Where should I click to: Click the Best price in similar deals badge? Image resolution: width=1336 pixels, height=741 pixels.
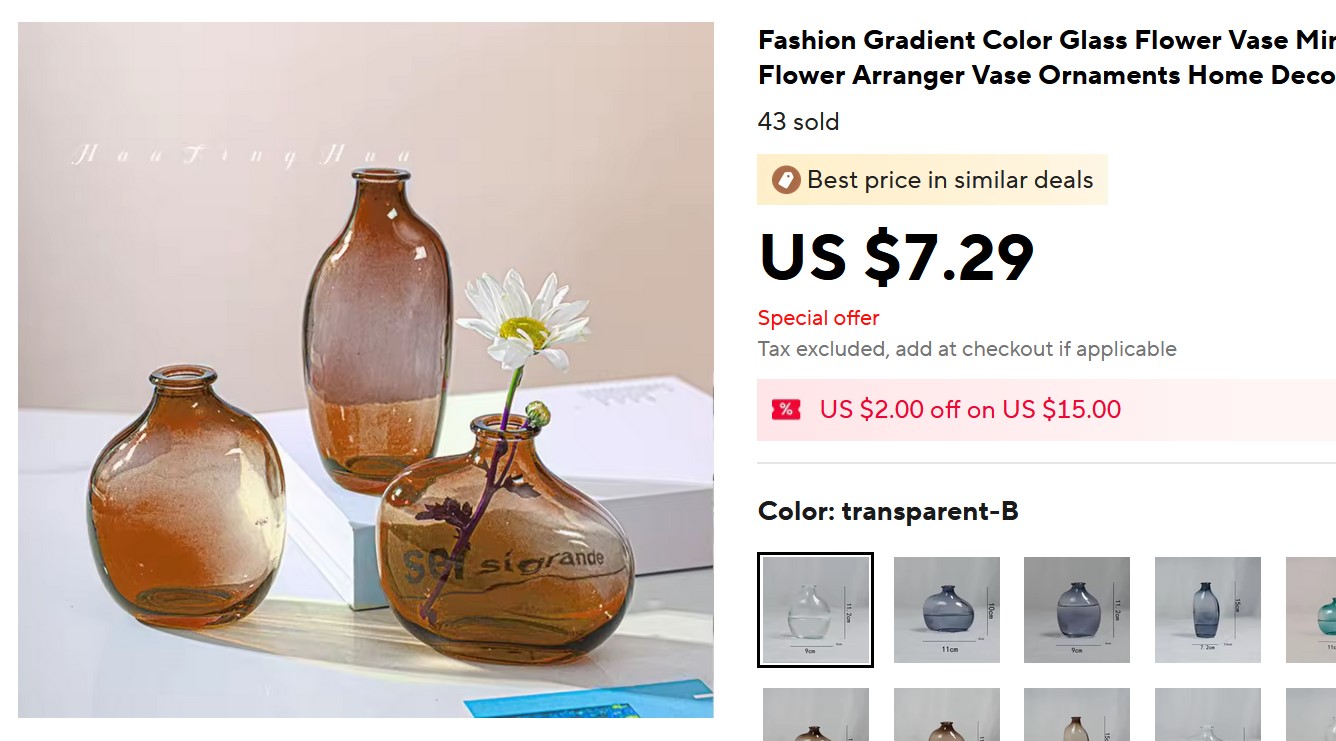pyautogui.click(x=949, y=180)
